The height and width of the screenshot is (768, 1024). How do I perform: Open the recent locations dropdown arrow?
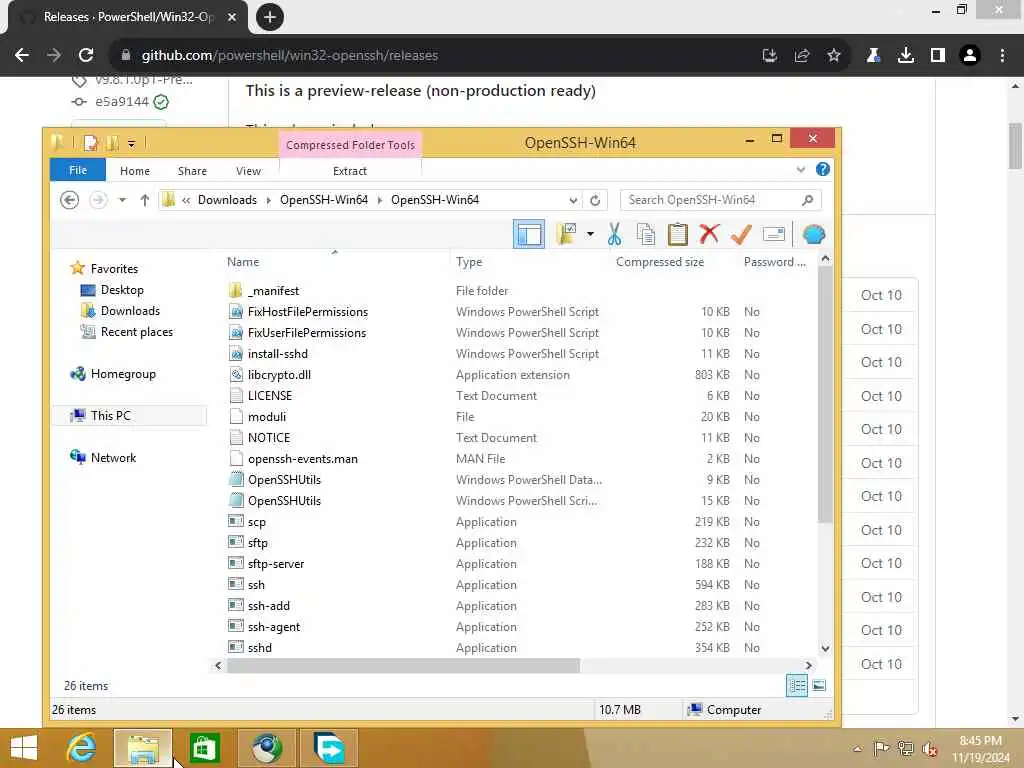[122, 200]
